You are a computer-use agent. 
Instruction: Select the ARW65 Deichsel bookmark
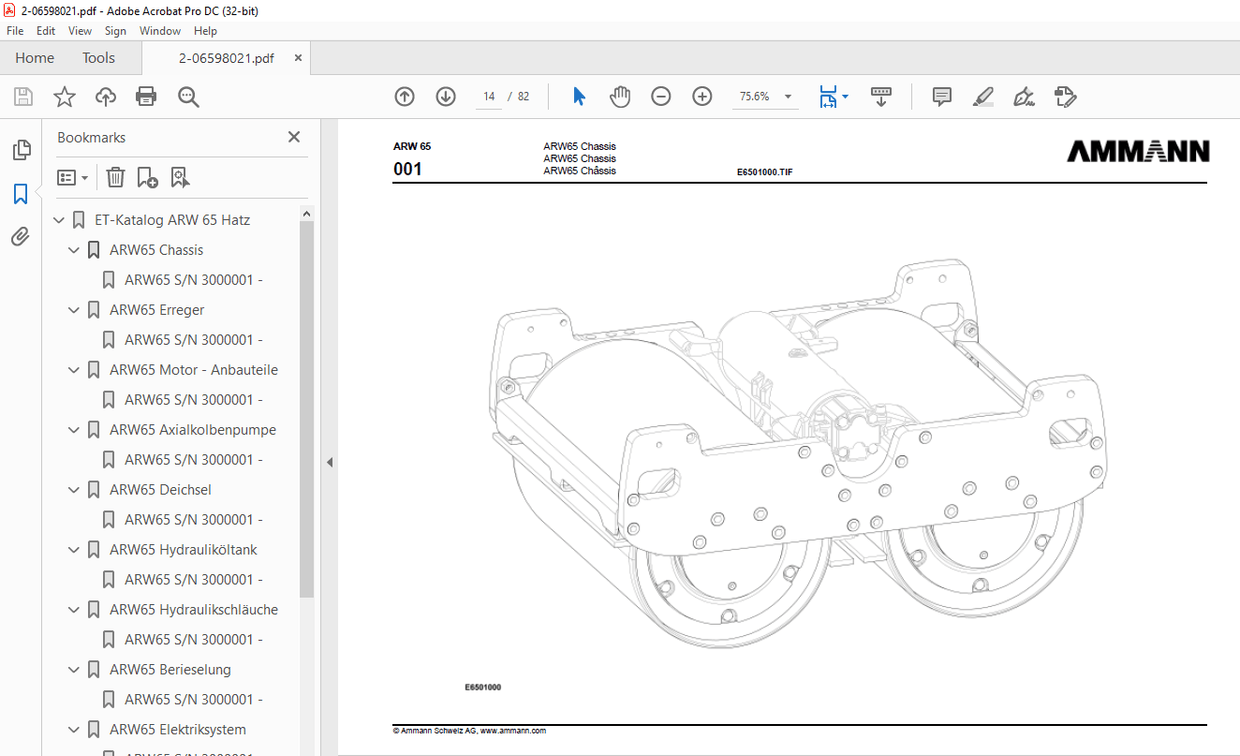pyautogui.click(x=161, y=489)
